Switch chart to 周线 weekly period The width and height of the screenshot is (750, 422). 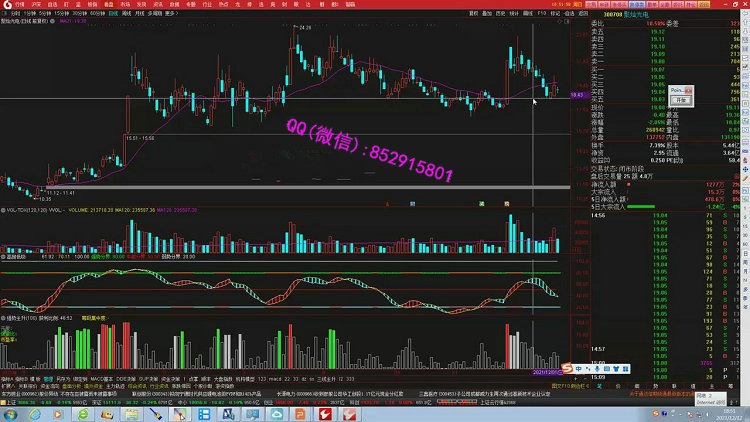pos(122,13)
